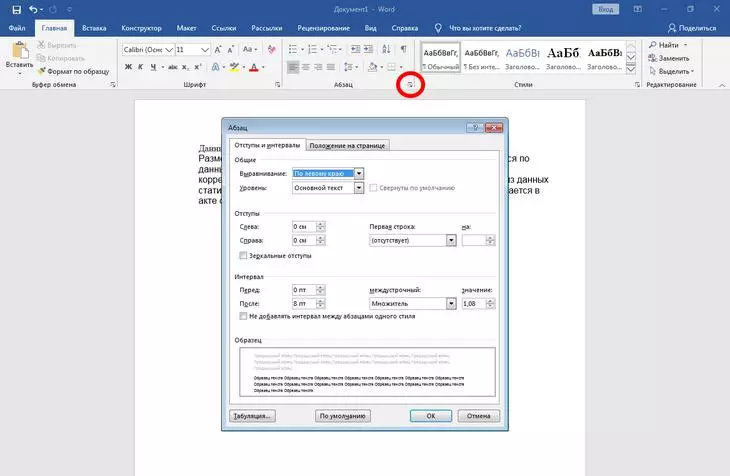Check 'Не добавлять интервал между абзацами' box

click(x=245, y=316)
